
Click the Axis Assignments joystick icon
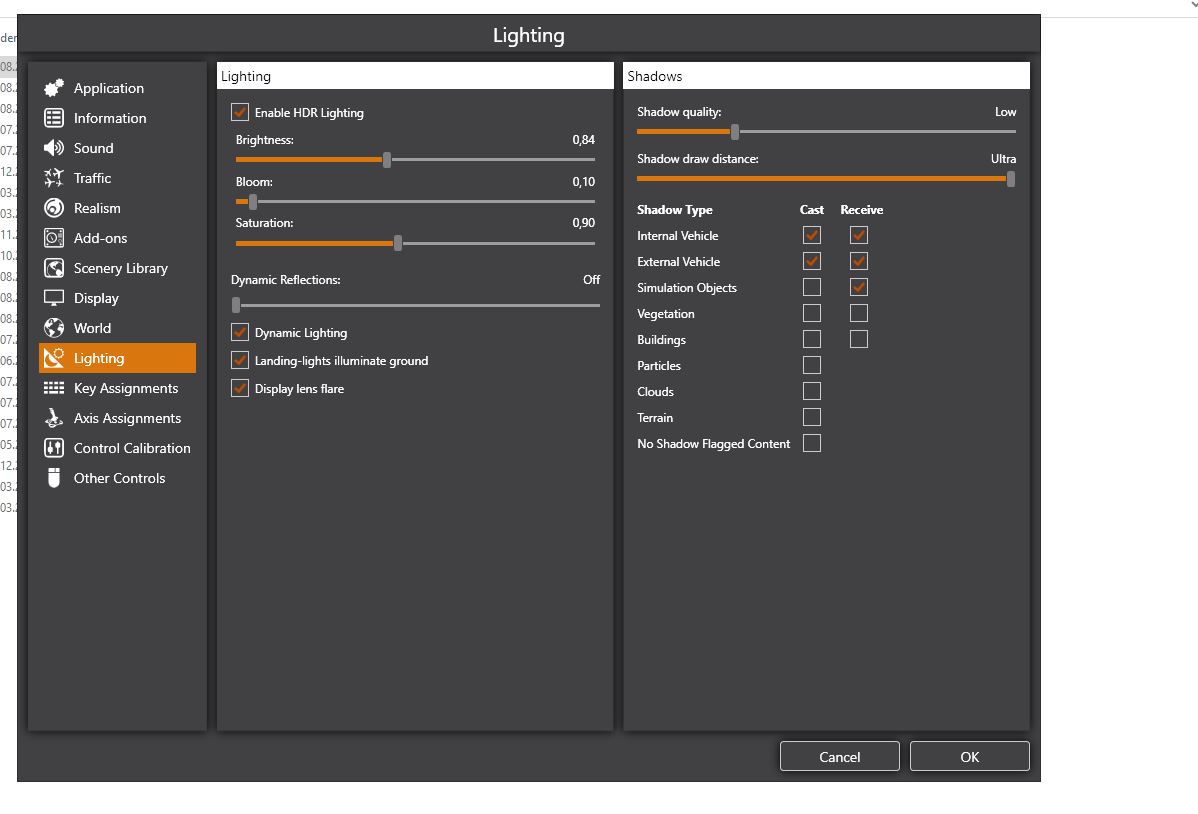pos(53,418)
